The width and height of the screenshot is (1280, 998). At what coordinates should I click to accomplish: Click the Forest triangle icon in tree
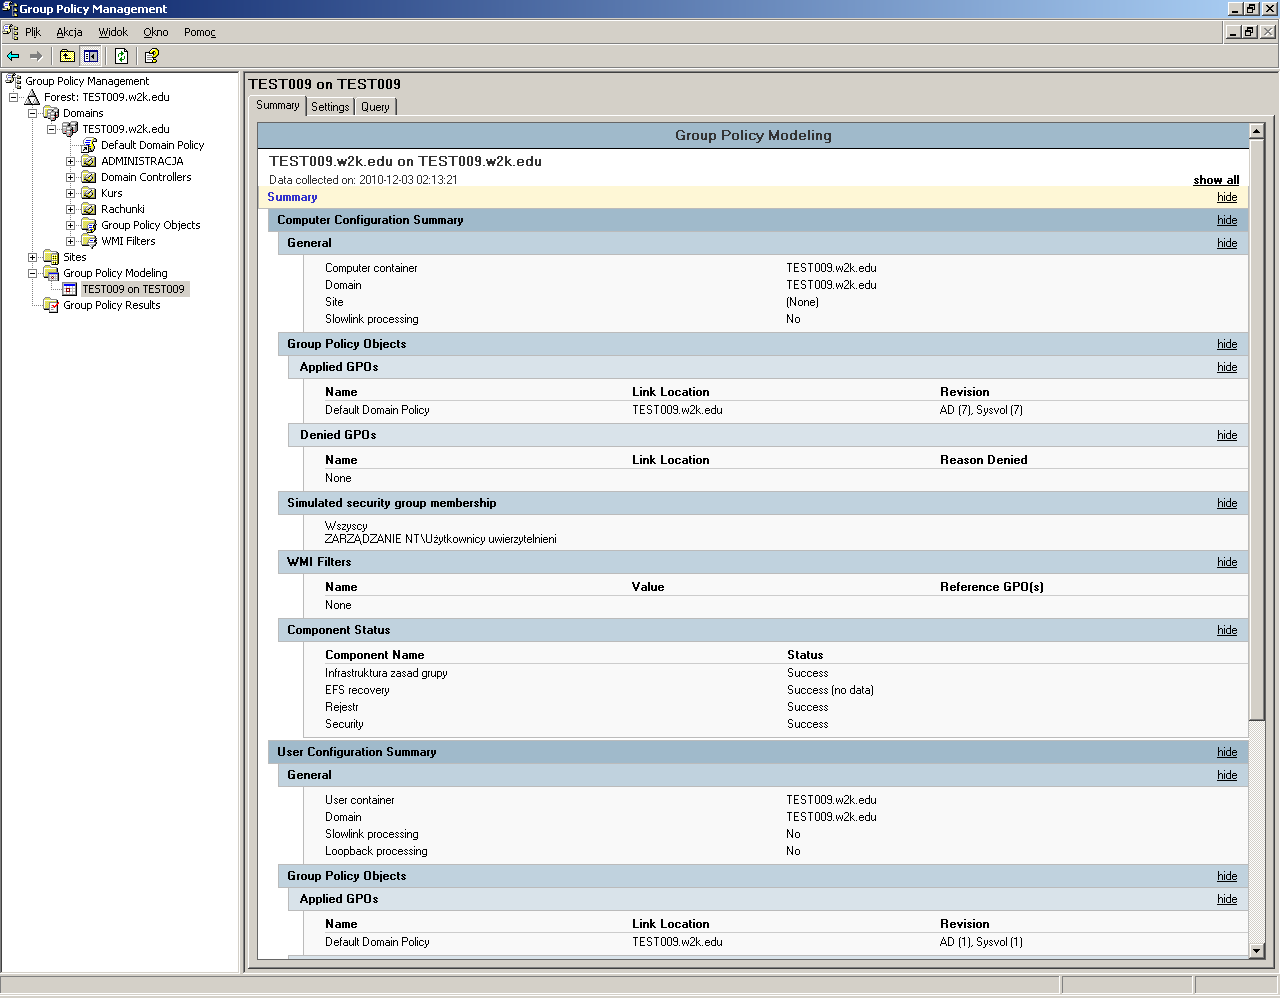32,97
